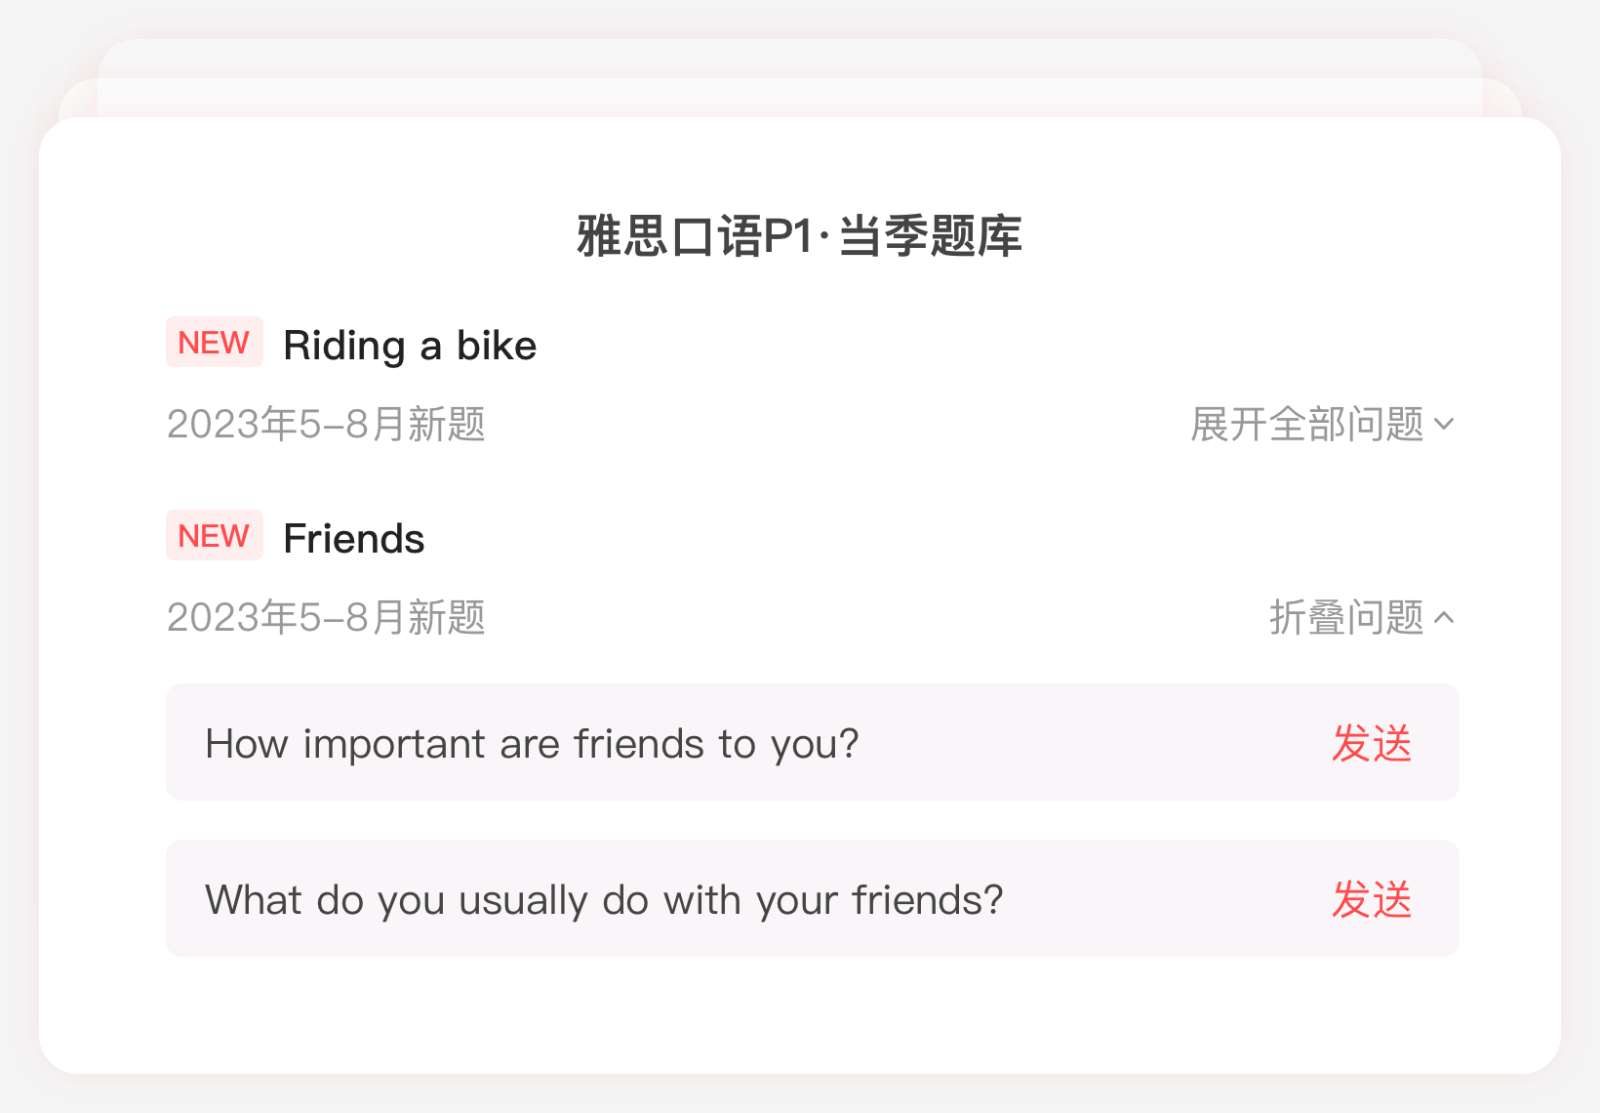Collapse the Friends questions via 折叠问题 text

1346,617
